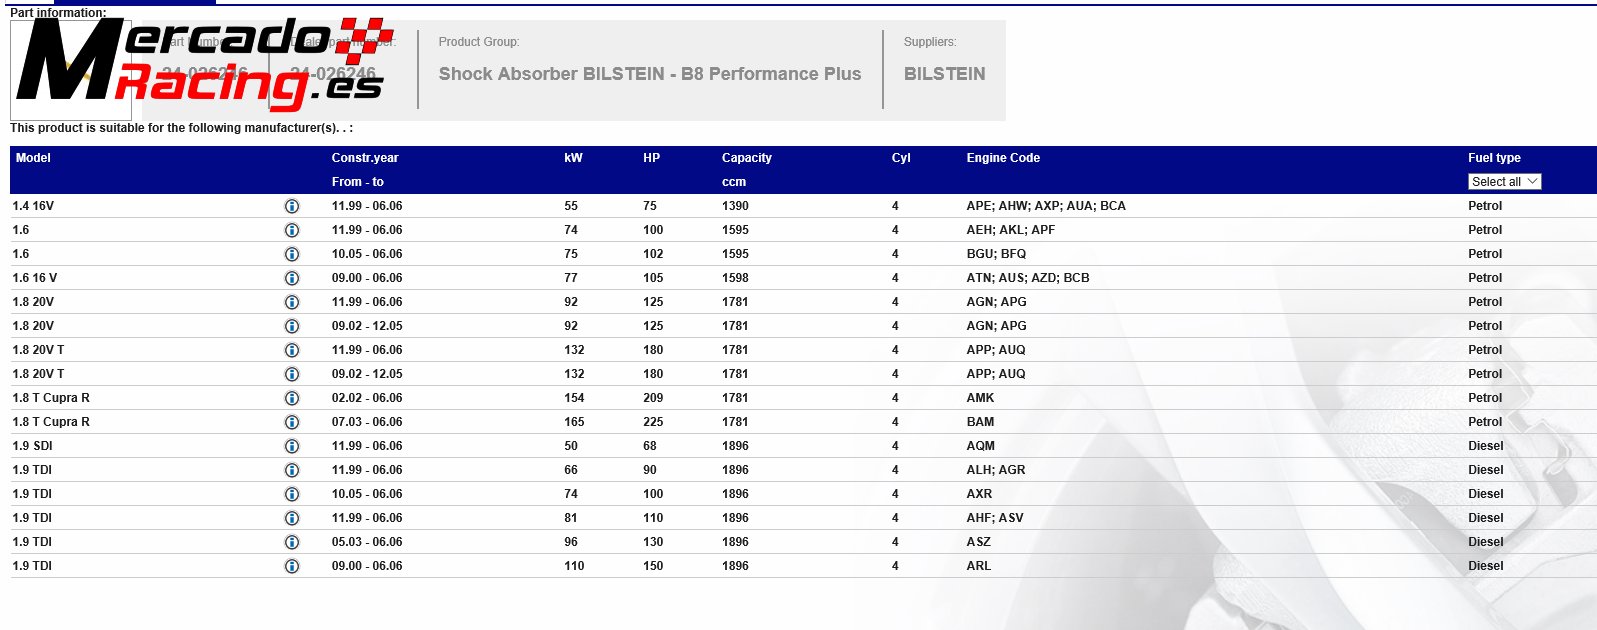Click the Engine Code column header
The height and width of the screenshot is (630, 1597).
click(1003, 158)
